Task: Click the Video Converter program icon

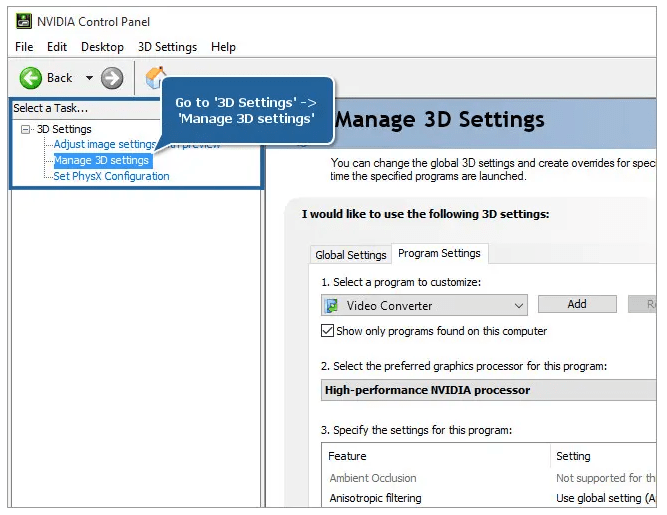Action: (331, 306)
